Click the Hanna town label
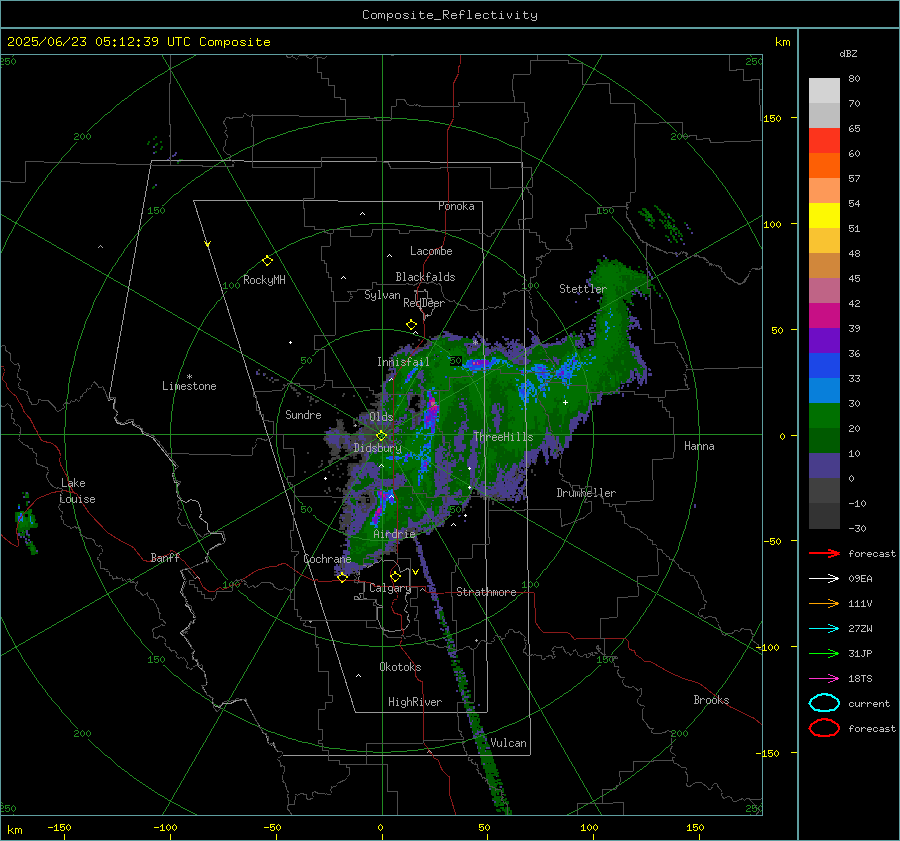Screen dimensions: 900x841 699,446
